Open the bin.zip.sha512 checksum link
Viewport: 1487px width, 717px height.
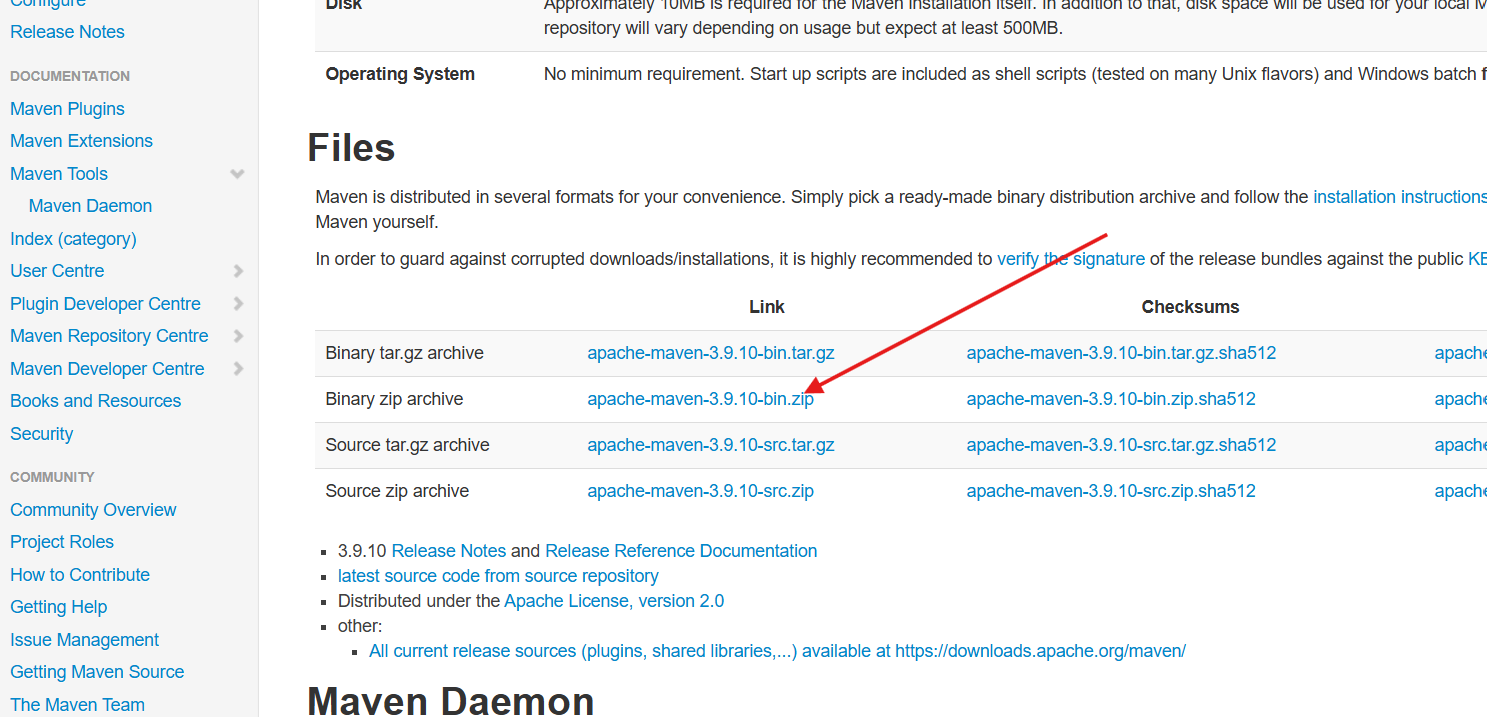(1111, 399)
